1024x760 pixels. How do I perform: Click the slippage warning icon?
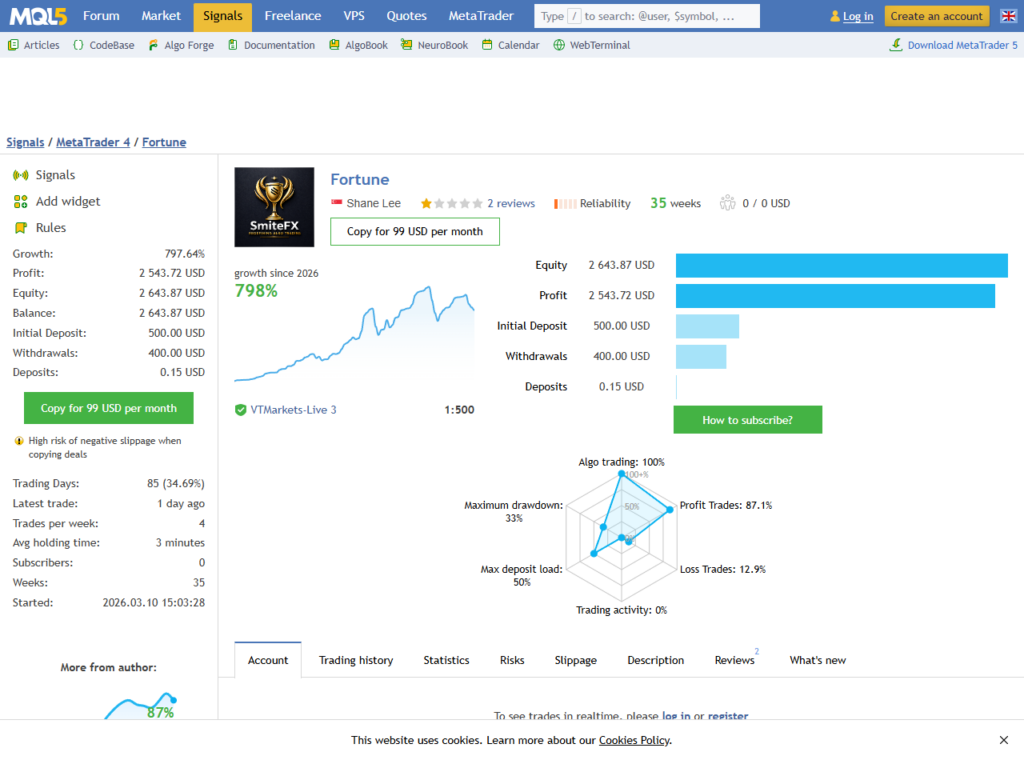(x=19, y=441)
